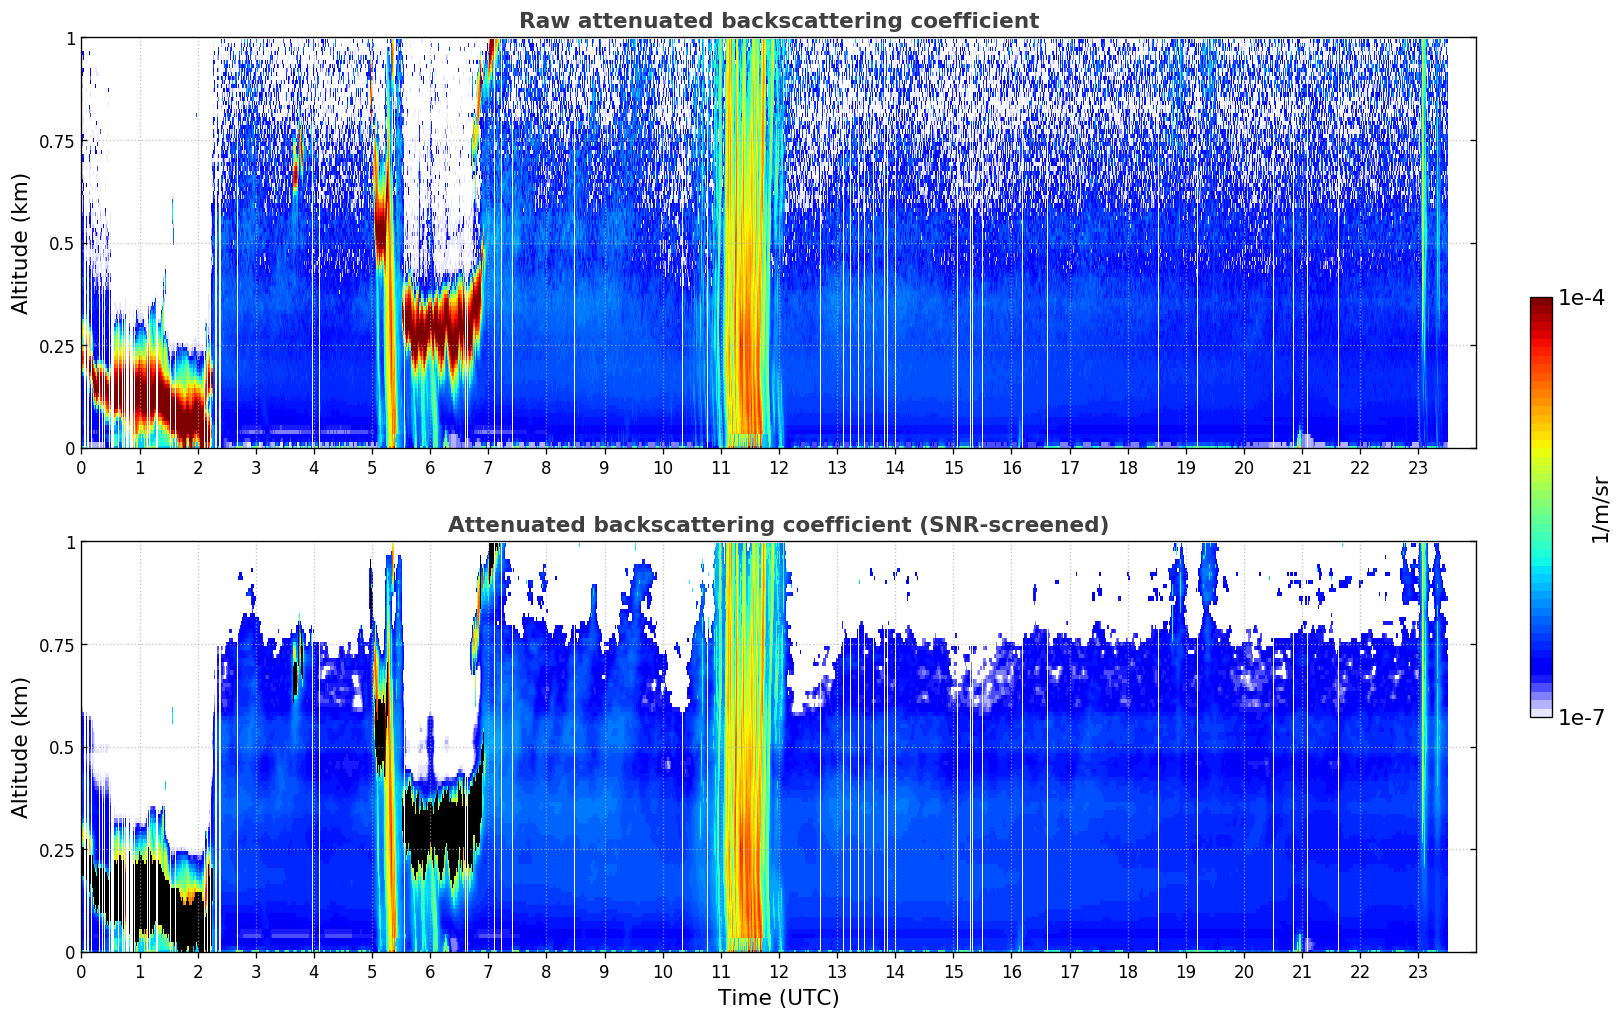Viewport: 1621px width, 1020px height.
Task: Click the 0.25 altitude tick on bottom plot
Action: (x=57, y=850)
